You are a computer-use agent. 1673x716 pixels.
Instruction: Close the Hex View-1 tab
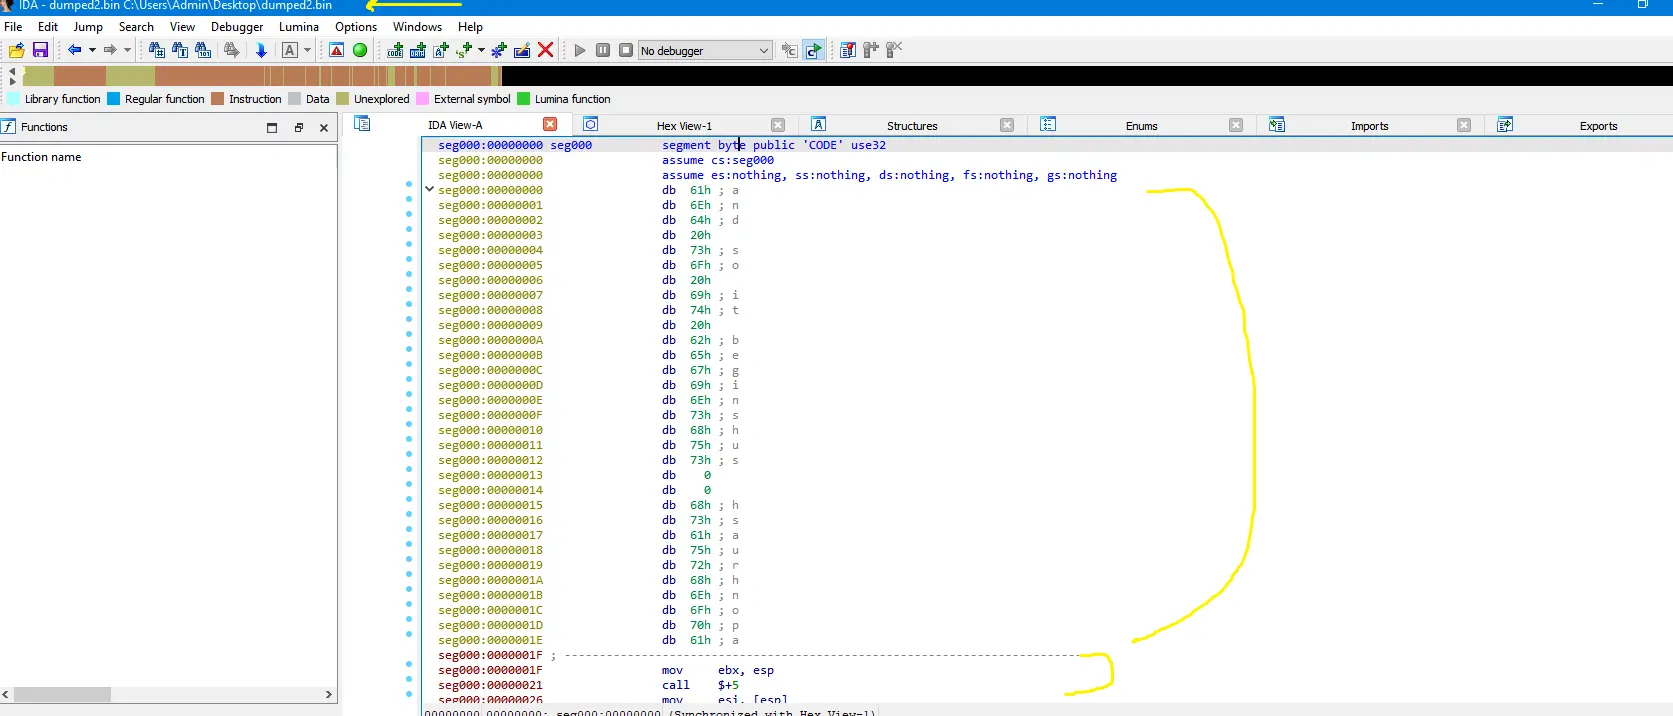[x=778, y=125]
